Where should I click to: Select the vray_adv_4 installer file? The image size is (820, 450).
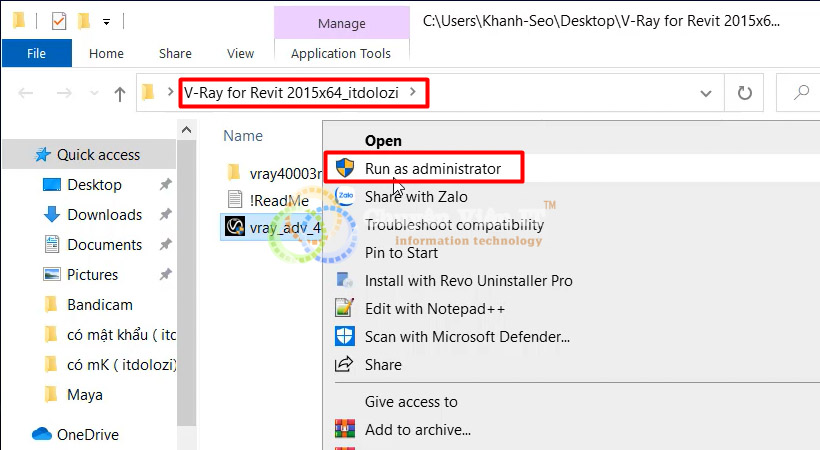[x=272, y=228]
